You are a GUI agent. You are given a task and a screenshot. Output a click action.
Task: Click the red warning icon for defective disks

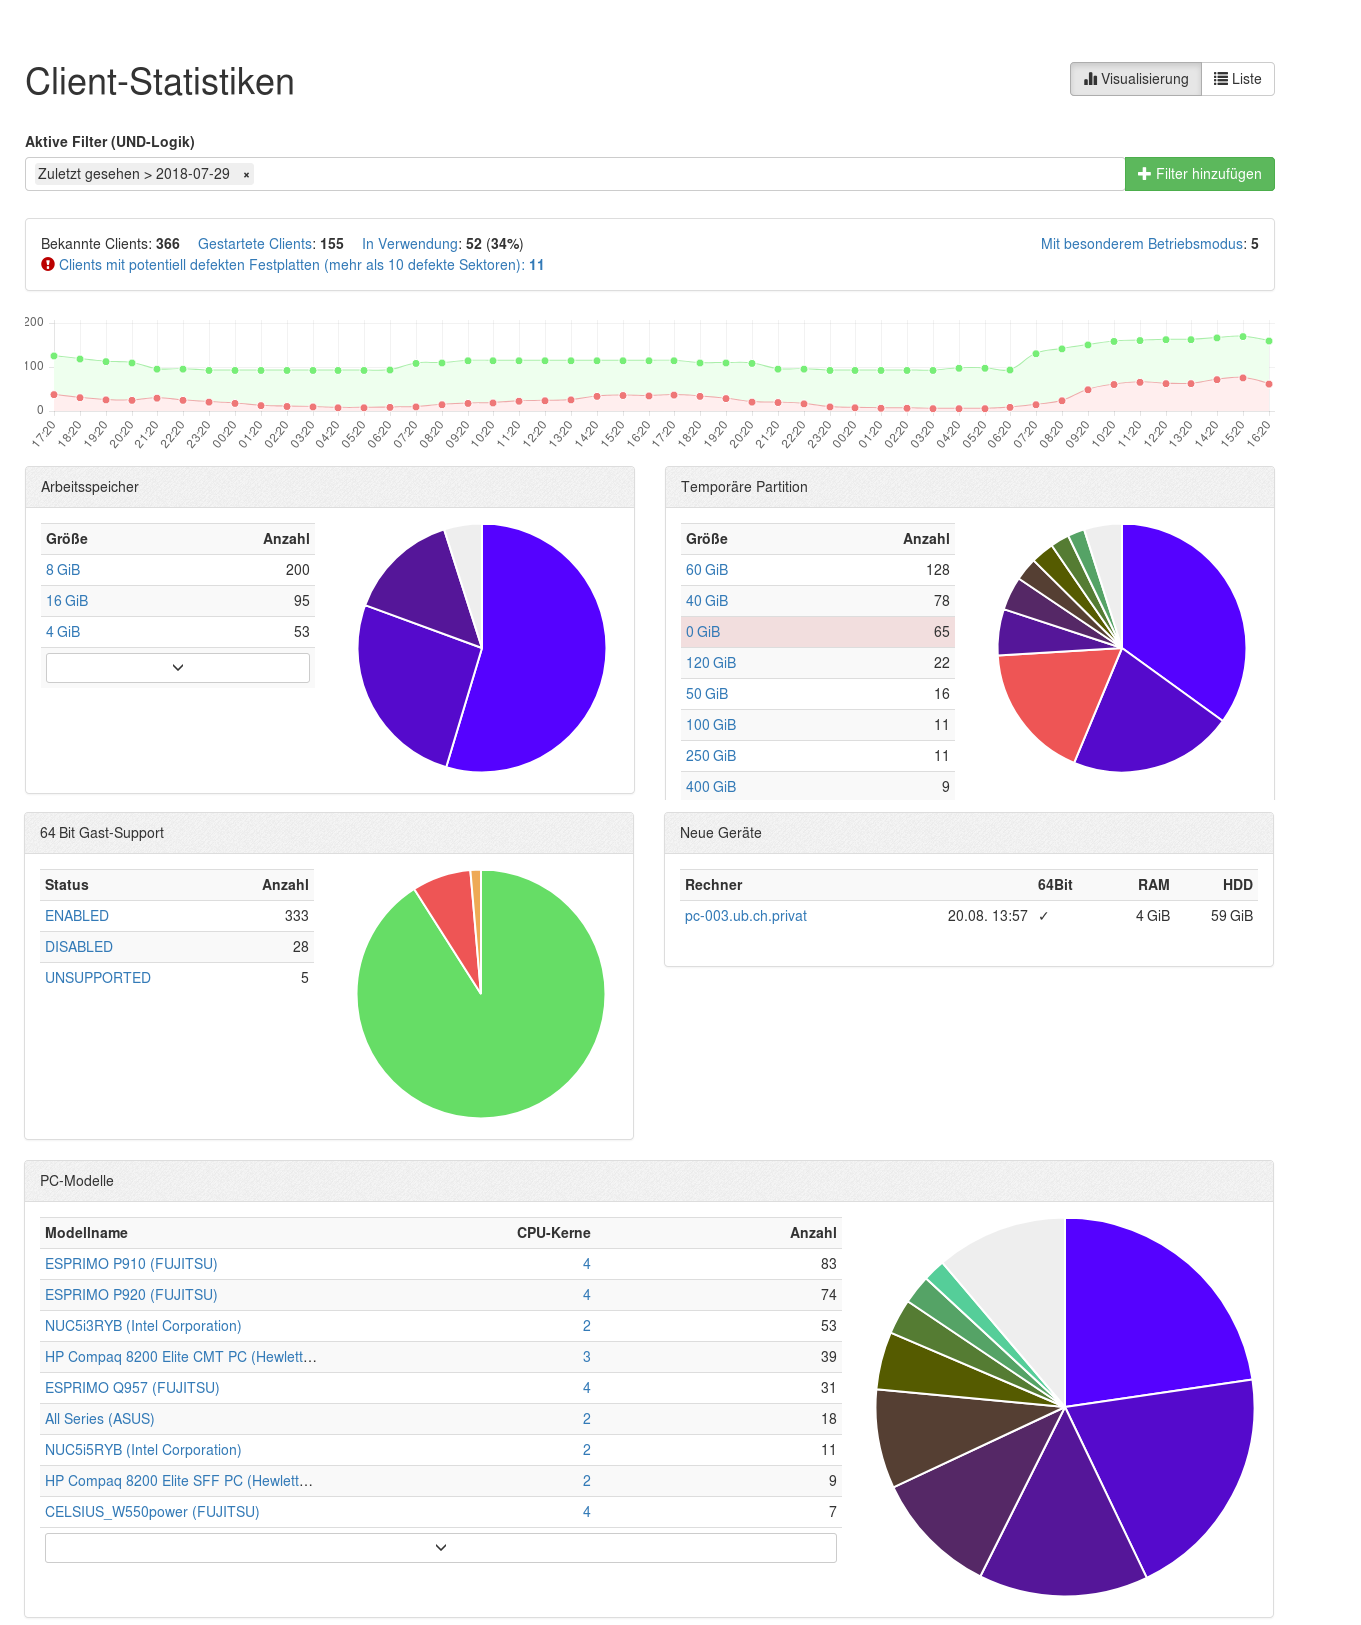[x=48, y=265]
